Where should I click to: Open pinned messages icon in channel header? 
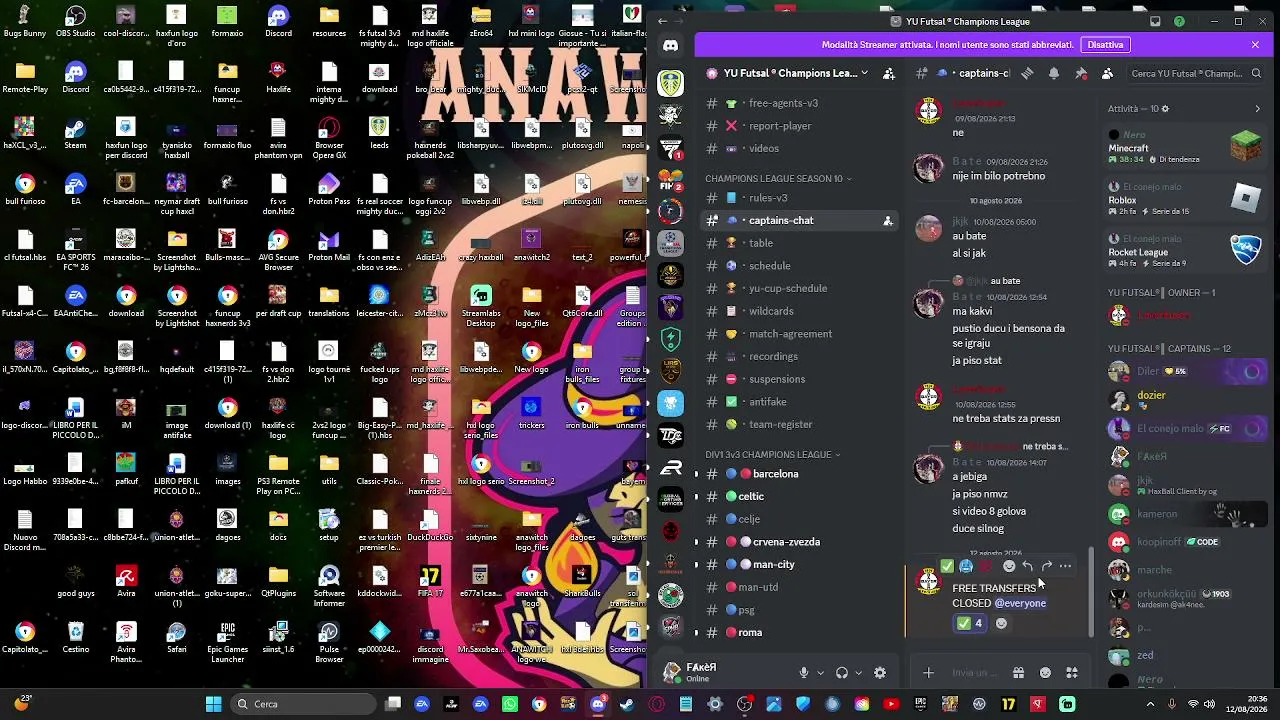(1081, 73)
